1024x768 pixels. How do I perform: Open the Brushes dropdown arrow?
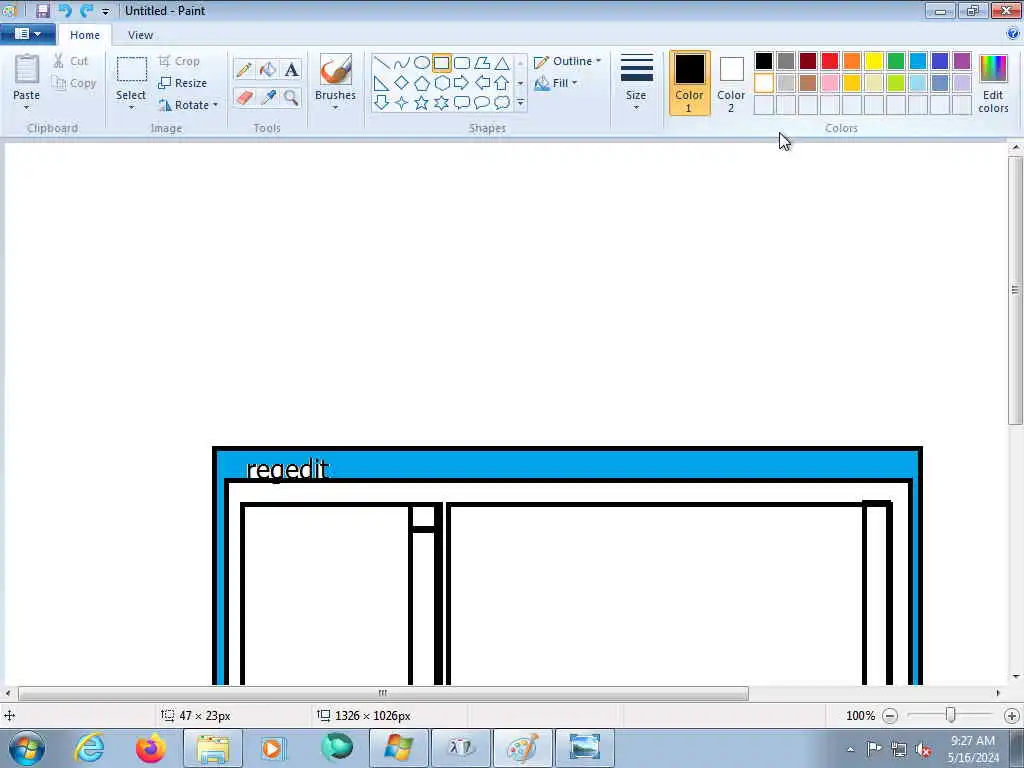coord(335,108)
